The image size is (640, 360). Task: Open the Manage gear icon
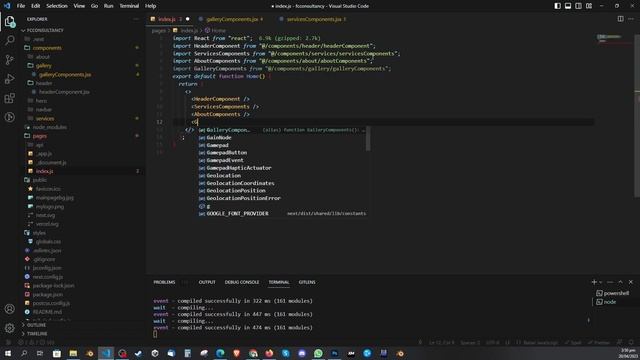pyautogui.click(x=10, y=327)
